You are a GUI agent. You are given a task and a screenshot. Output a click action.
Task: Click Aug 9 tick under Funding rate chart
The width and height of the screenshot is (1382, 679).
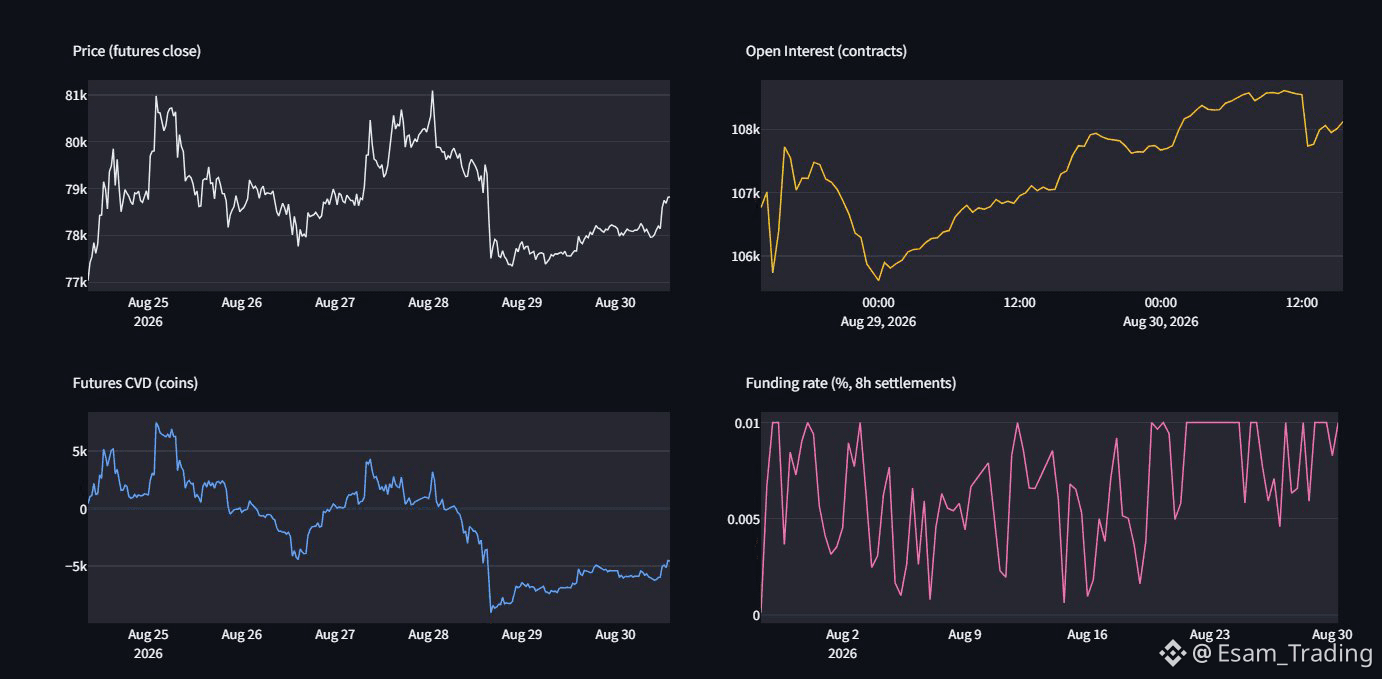coord(965,634)
